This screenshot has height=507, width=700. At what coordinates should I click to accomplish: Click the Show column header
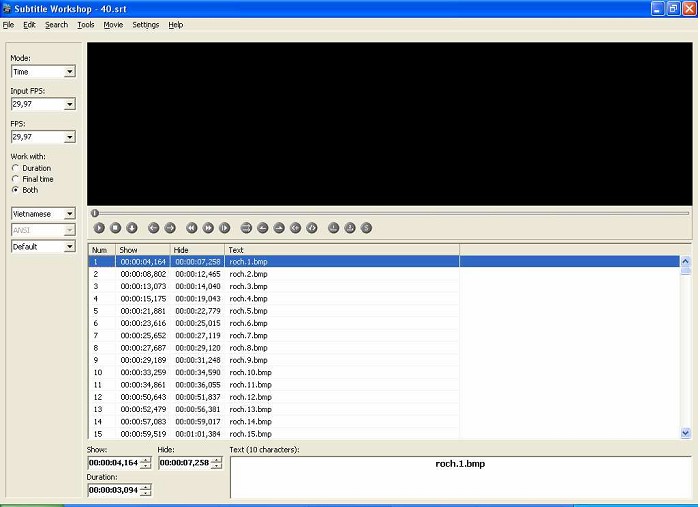(x=143, y=250)
